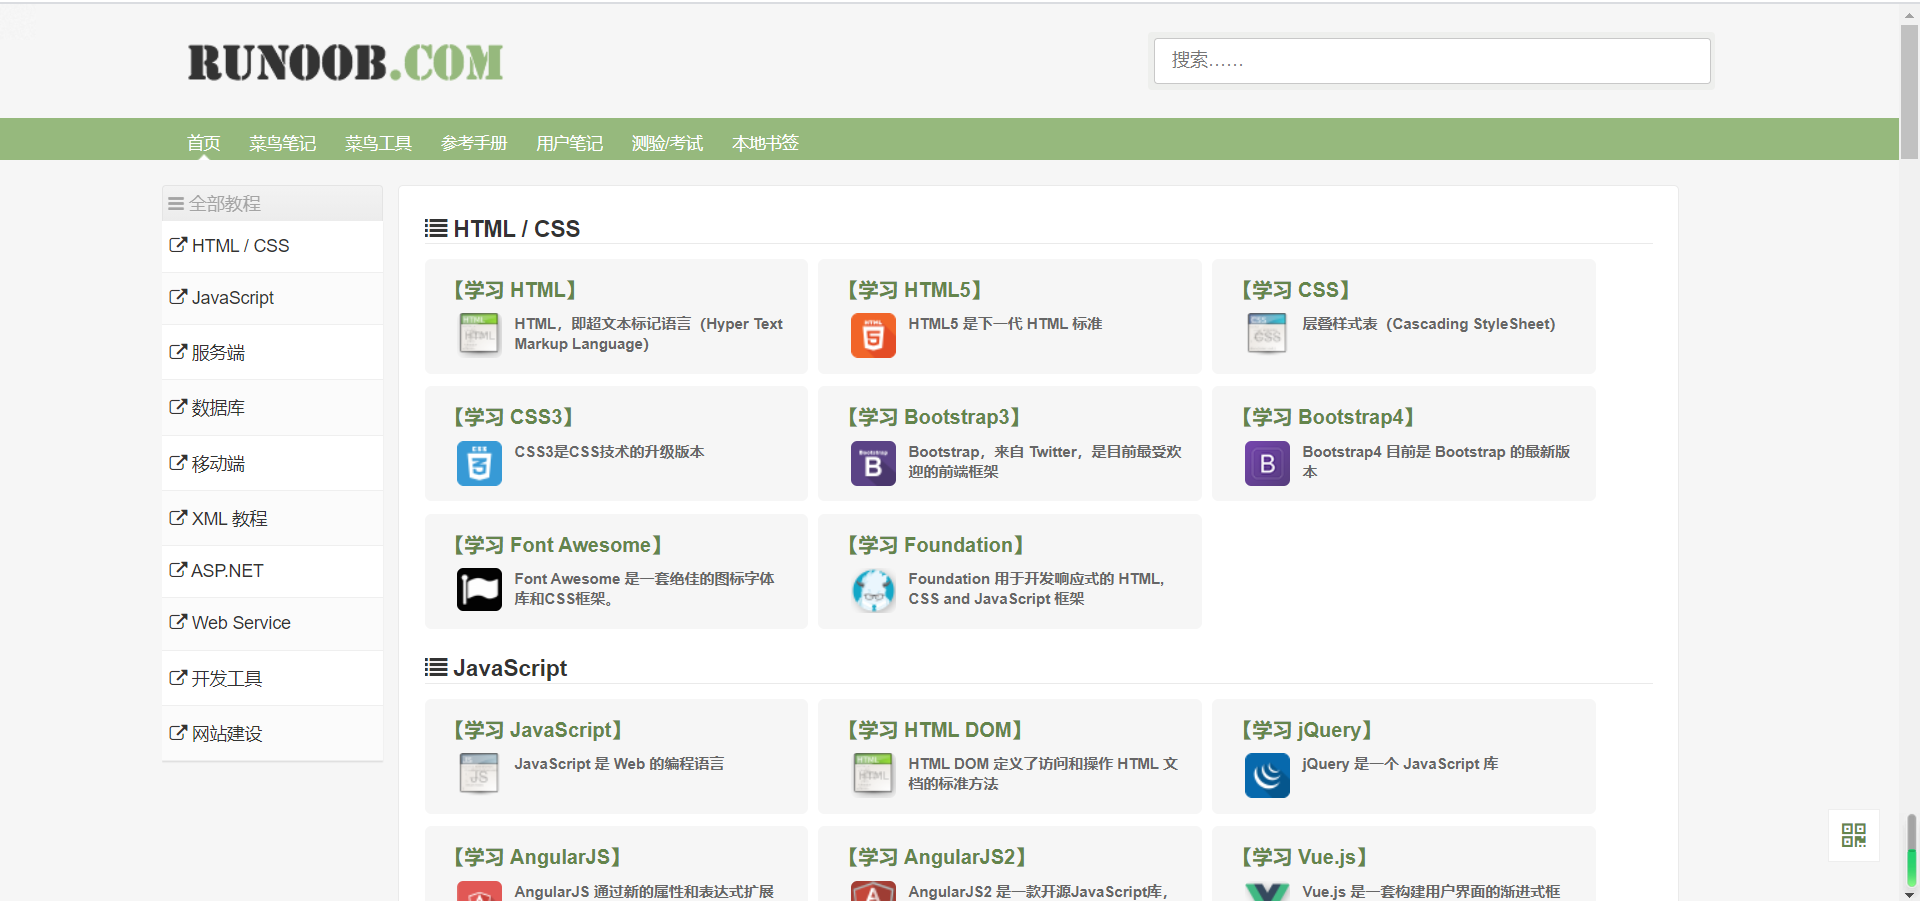Click external-link icon beside 开发工具
This screenshot has height=901, width=1920.
(178, 678)
